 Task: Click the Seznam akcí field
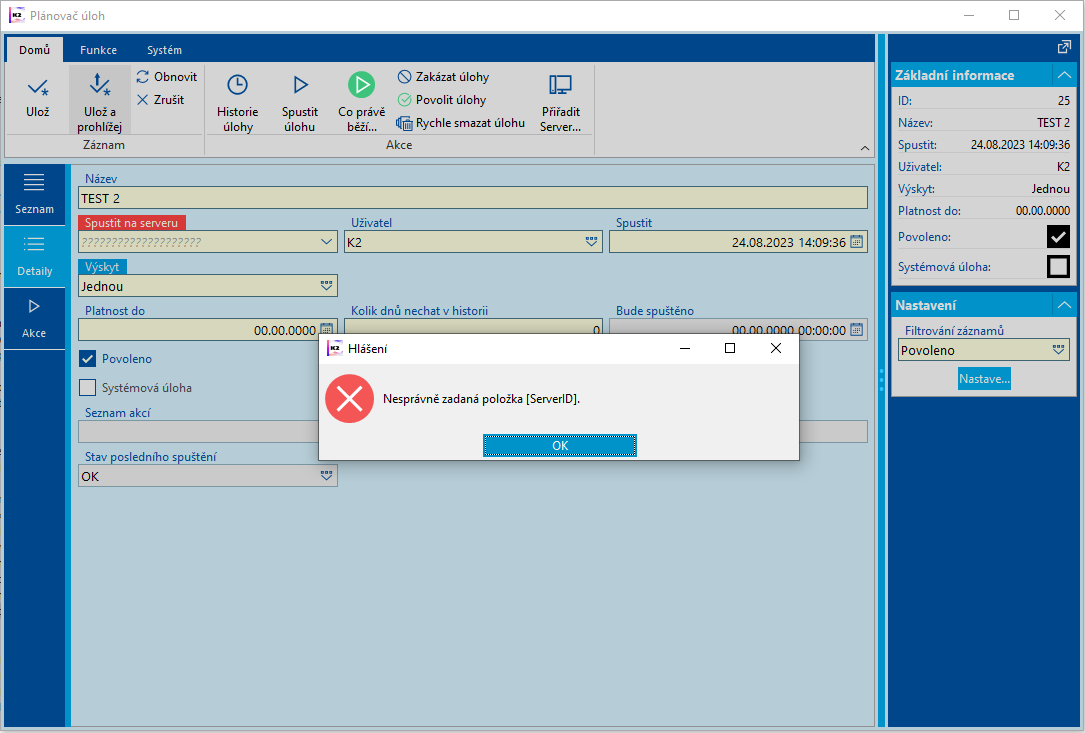click(473, 431)
